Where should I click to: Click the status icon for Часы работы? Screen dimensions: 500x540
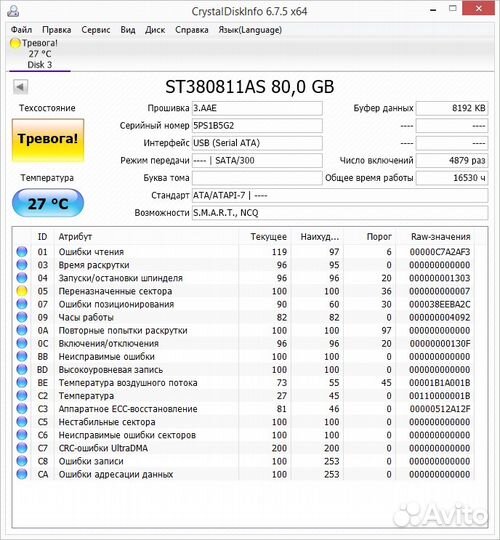(x=22, y=317)
